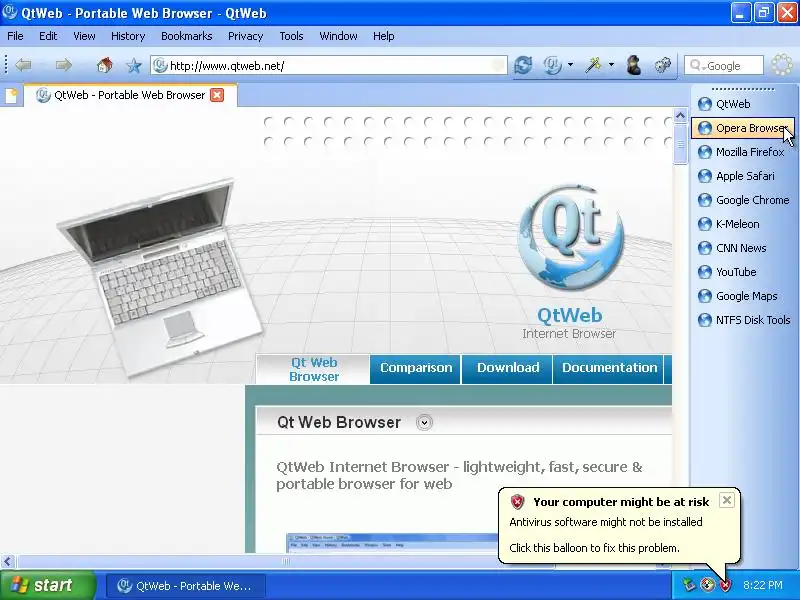
Task: Open the NTFS Disk Tools bookmark
Action: pyautogui.click(x=744, y=320)
